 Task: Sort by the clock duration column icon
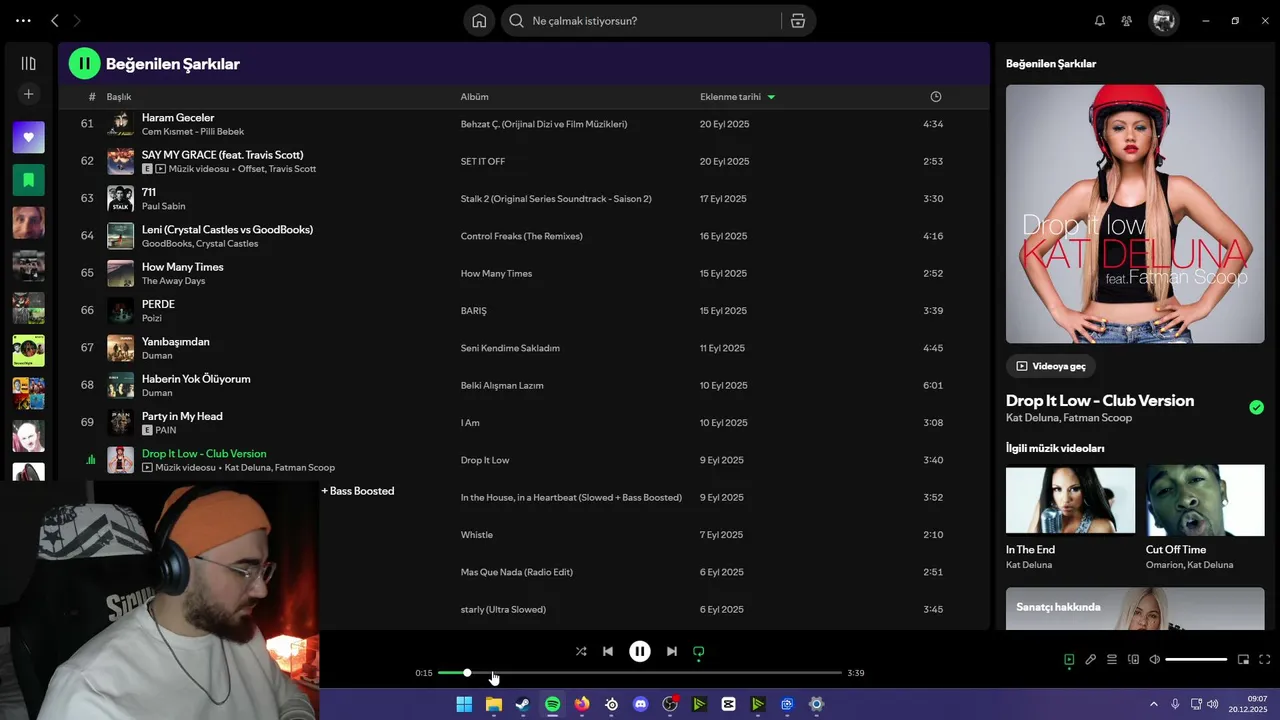(x=936, y=97)
